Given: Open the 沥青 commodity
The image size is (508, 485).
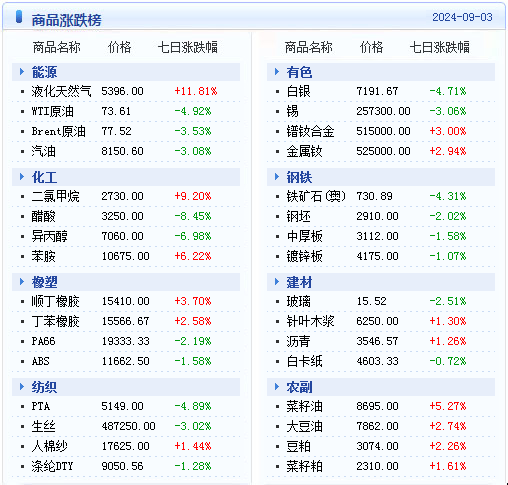Looking at the screenshot, I should pos(299,341).
